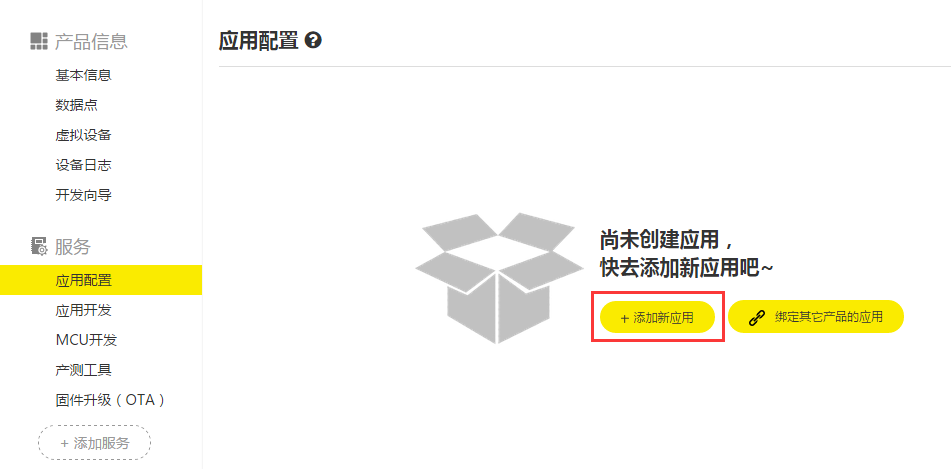Click the 服务 section heading text
The height and width of the screenshot is (469, 951).
tap(73, 246)
